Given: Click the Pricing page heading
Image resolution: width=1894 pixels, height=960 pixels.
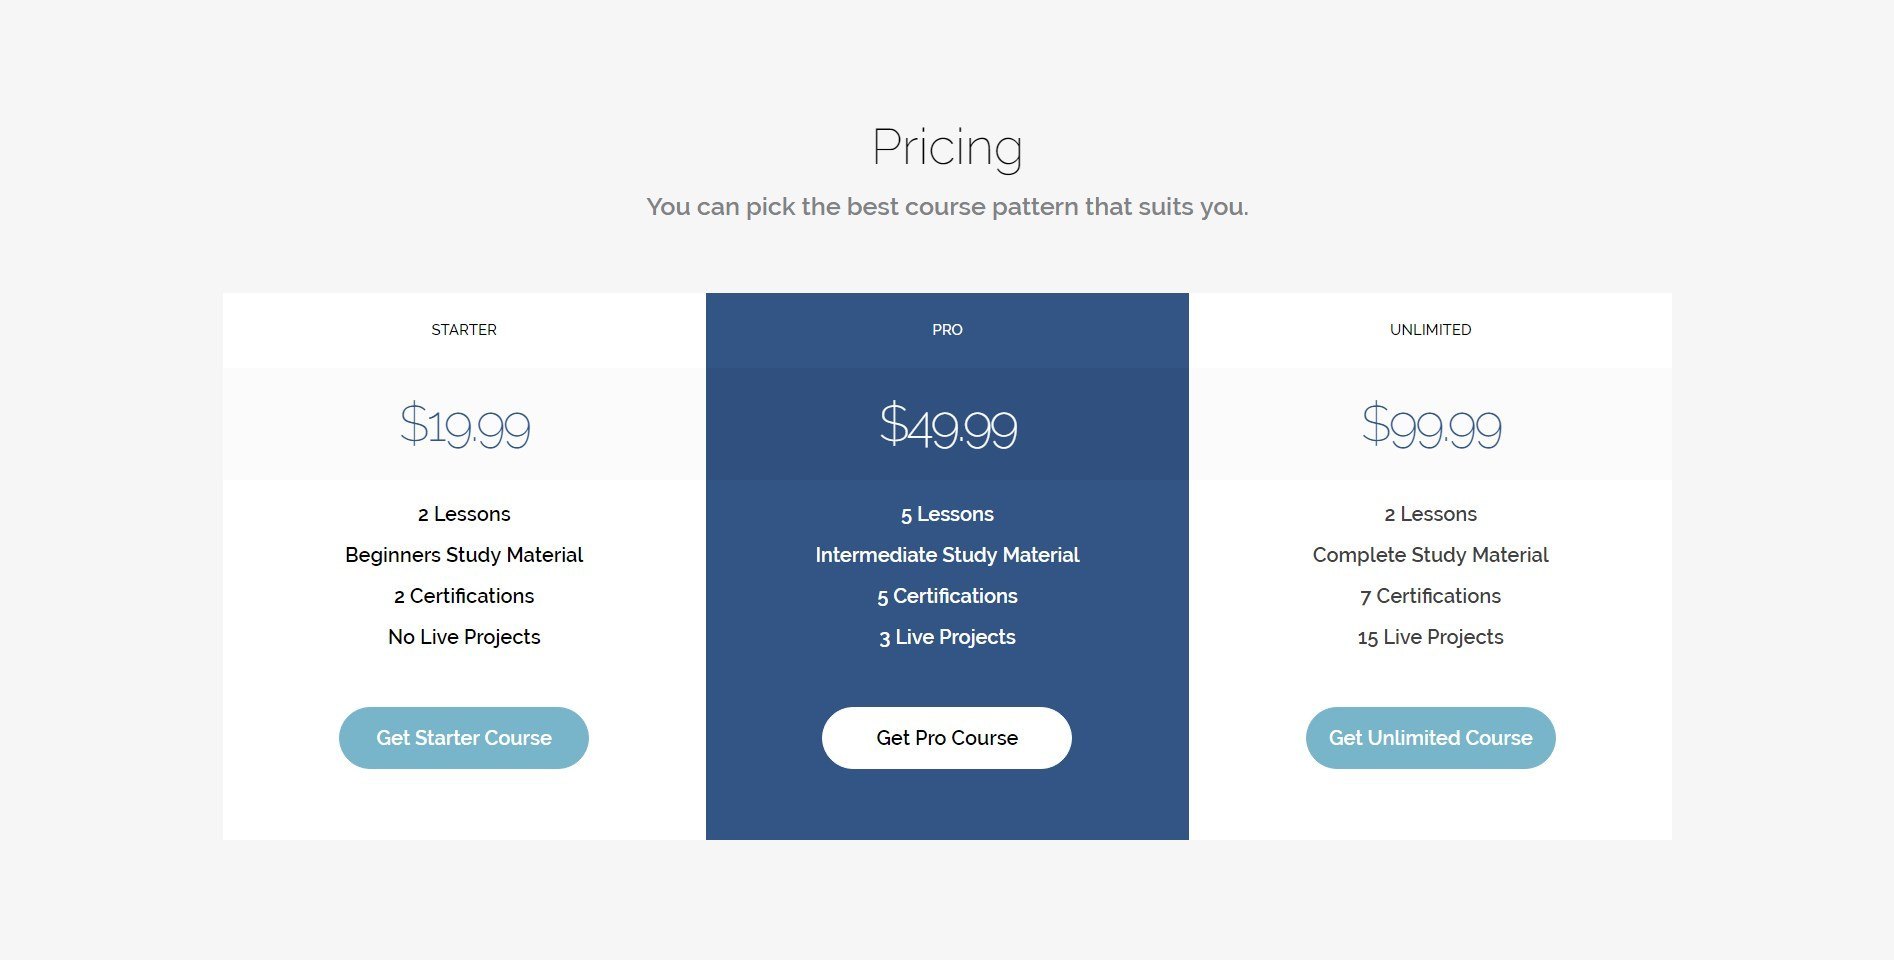Looking at the screenshot, I should pos(947,147).
